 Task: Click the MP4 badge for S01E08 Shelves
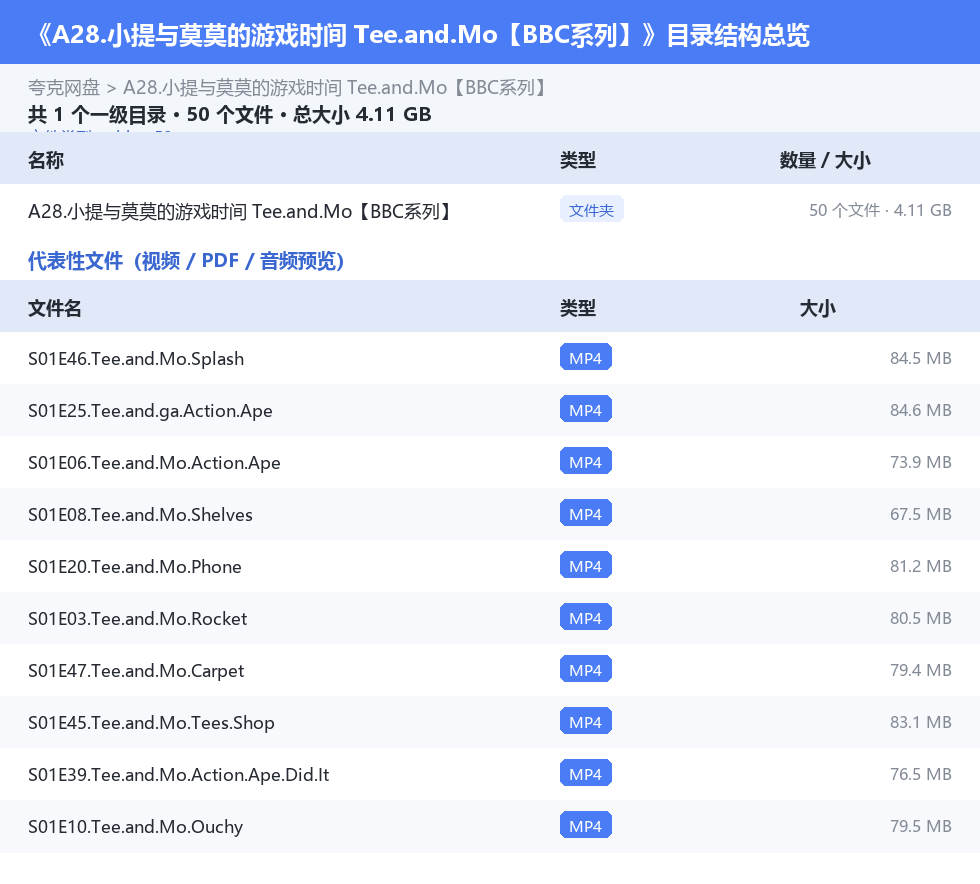586,513
